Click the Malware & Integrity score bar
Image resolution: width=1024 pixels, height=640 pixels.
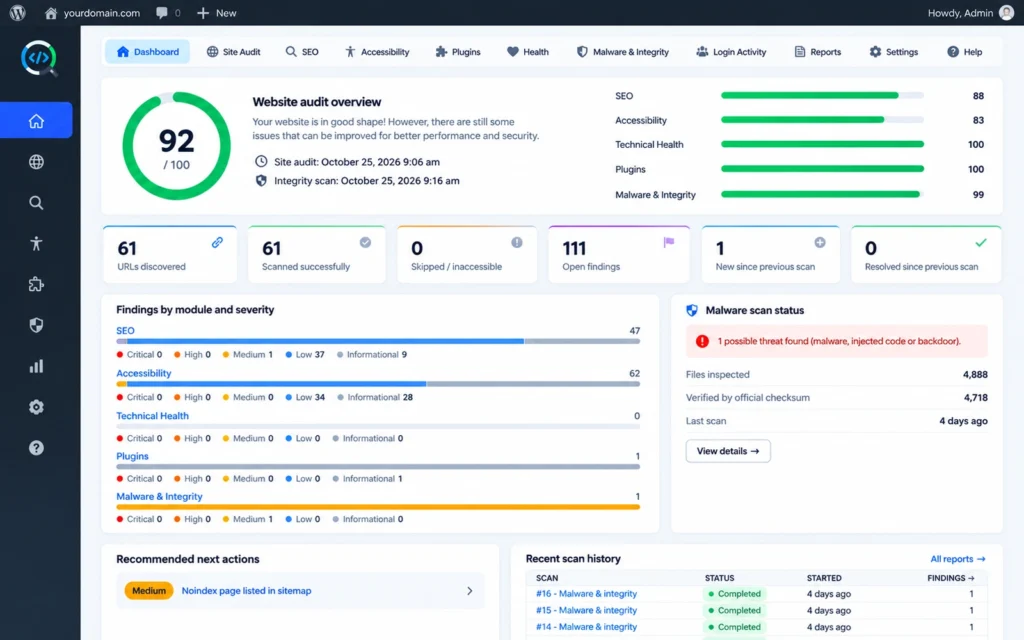point(822,194)
